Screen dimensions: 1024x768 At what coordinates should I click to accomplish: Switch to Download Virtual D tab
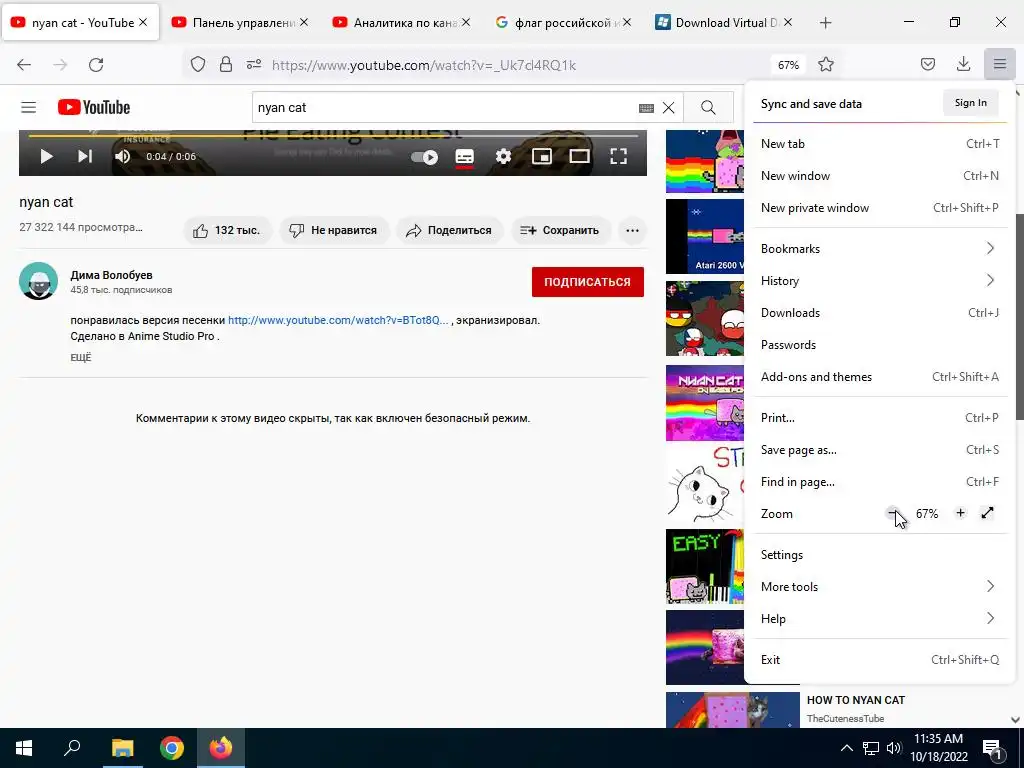coord(724,23)
